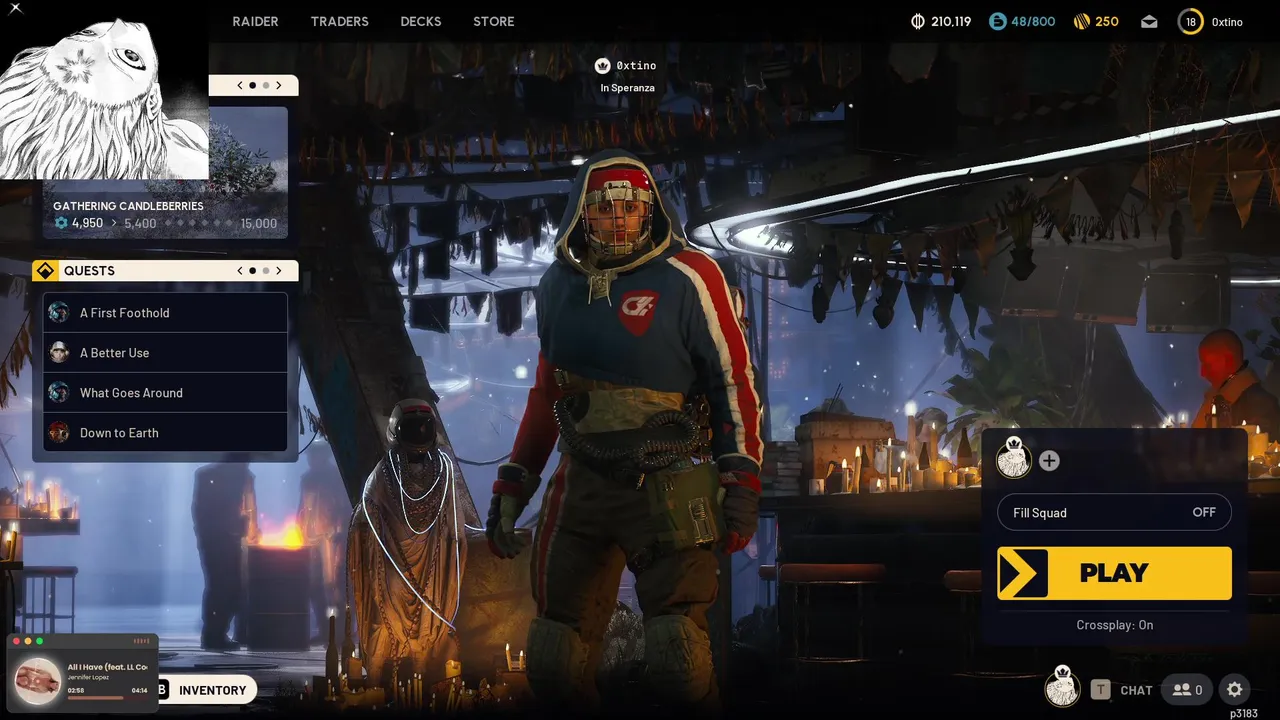1280x720 pixels.
Task: Open the mail envelope inbox
Action: tap(1149, 22)
